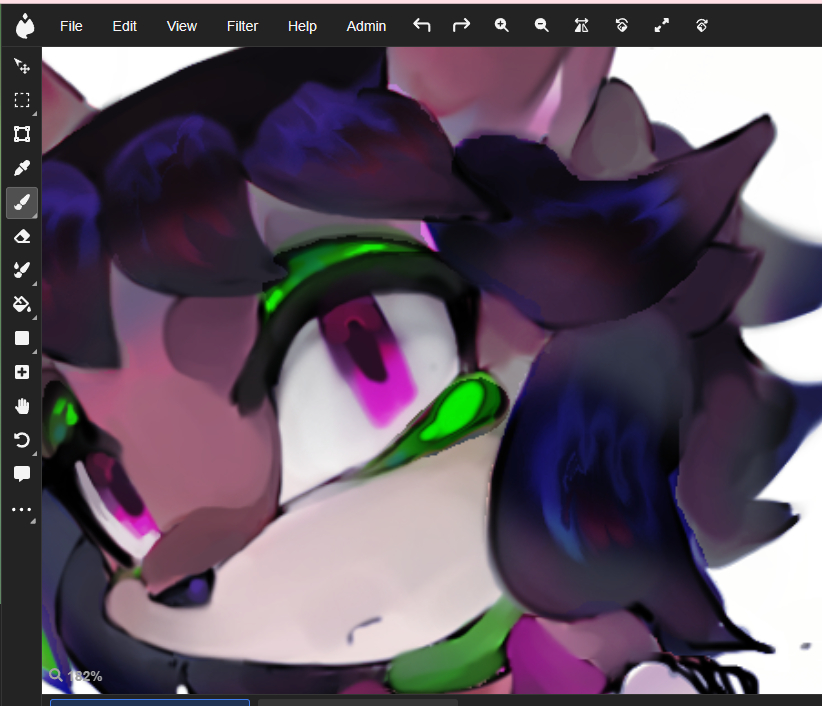Viewport: 822px width, 706px height.
Task: Select the Hand pan tool
Action: tap(21, 406)
